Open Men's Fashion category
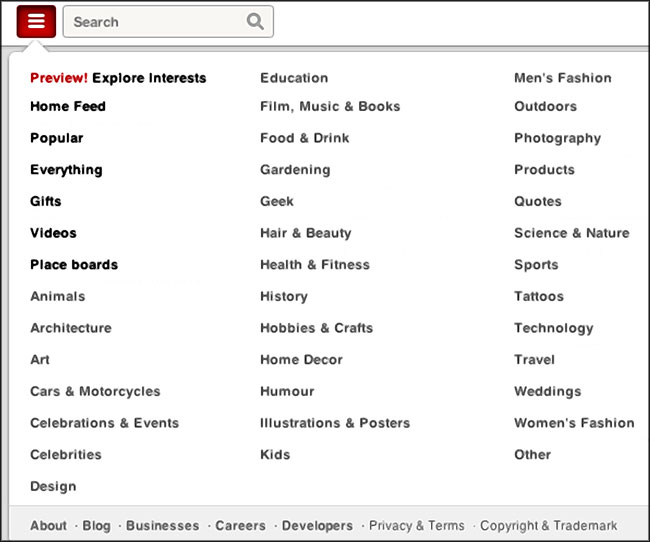The image size is (650, 542). tap(563, 78)
